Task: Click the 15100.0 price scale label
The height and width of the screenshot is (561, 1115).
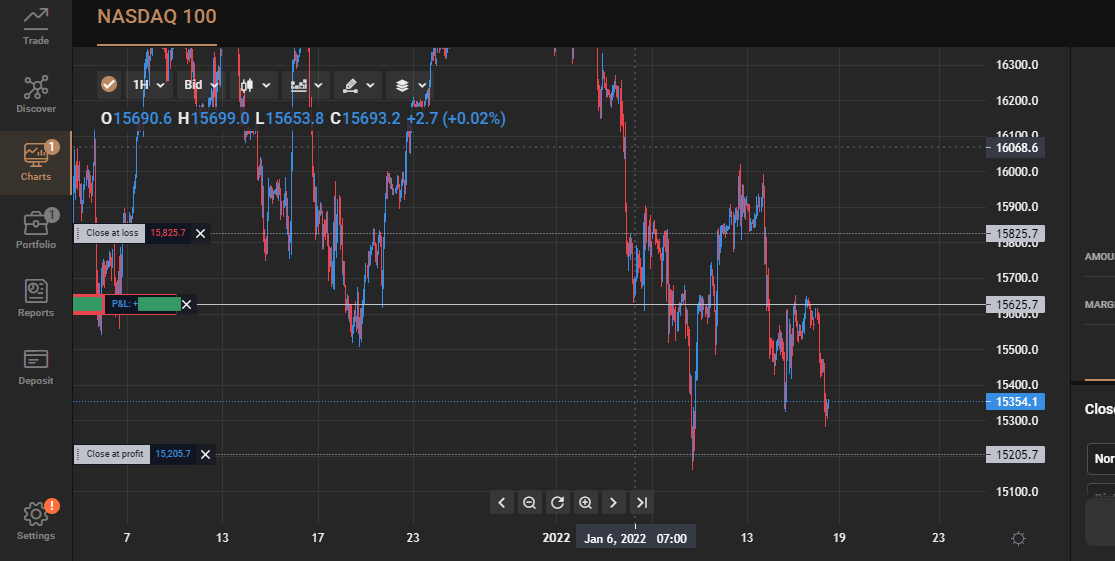Action: coord(1017,491)
